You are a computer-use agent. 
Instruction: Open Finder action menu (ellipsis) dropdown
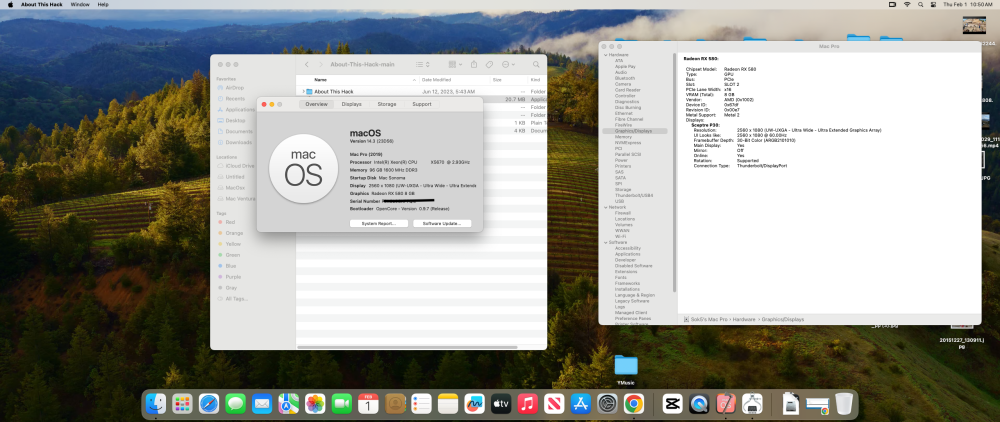508,64
